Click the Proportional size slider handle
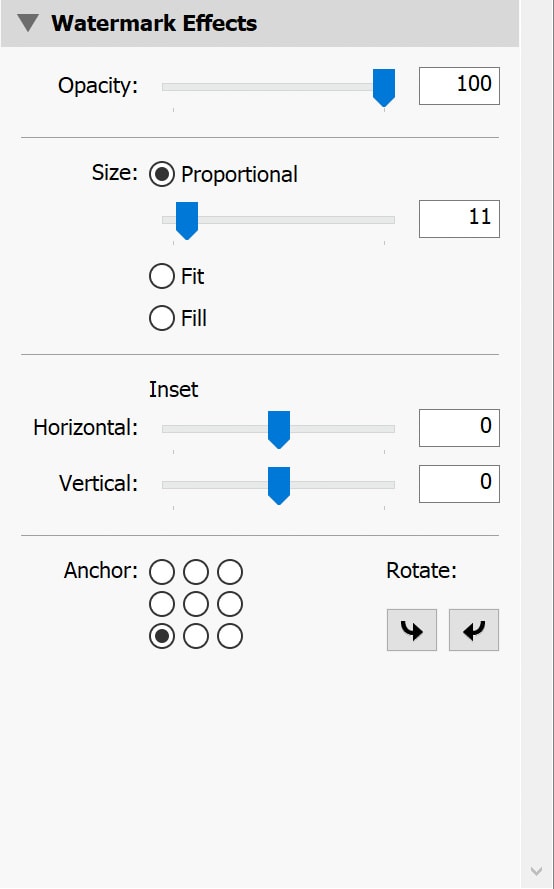Viewport: 554px width, 889px height. coord(187,221)
